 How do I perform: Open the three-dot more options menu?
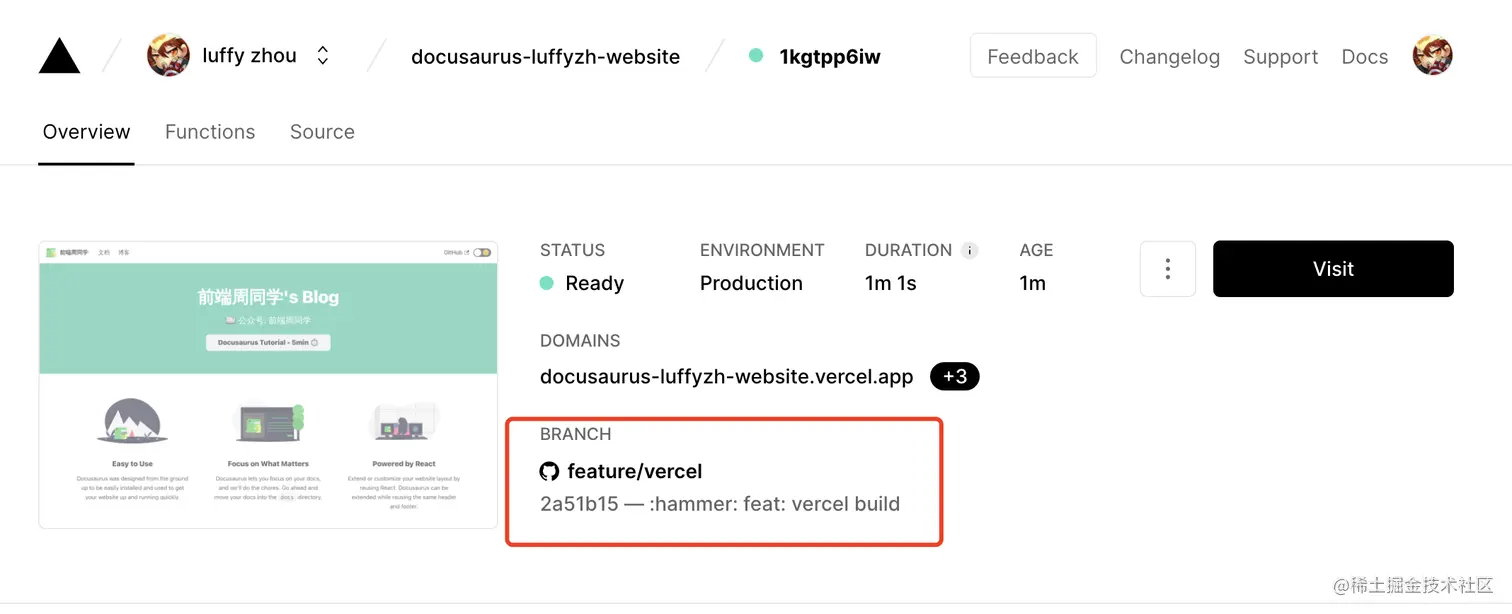1167,269
